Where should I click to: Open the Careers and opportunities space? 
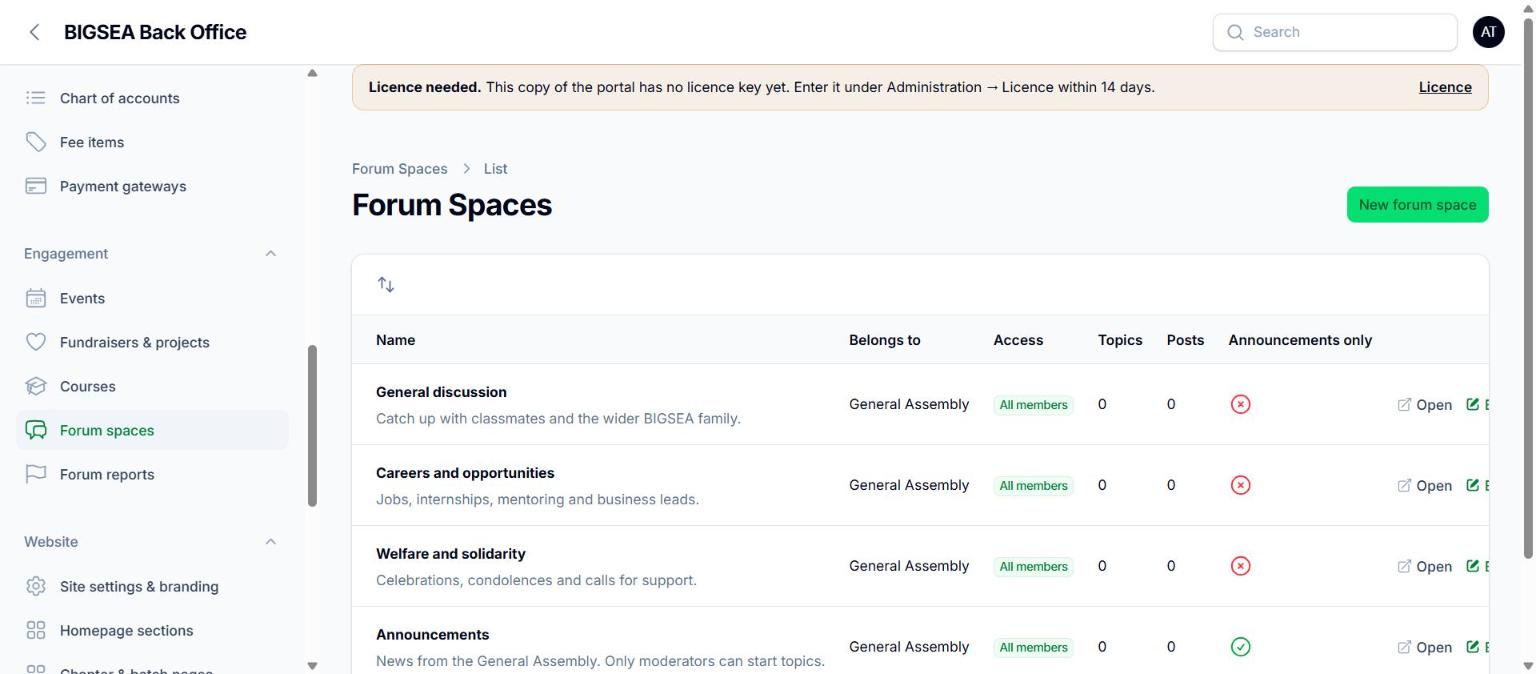(1425, 486)
